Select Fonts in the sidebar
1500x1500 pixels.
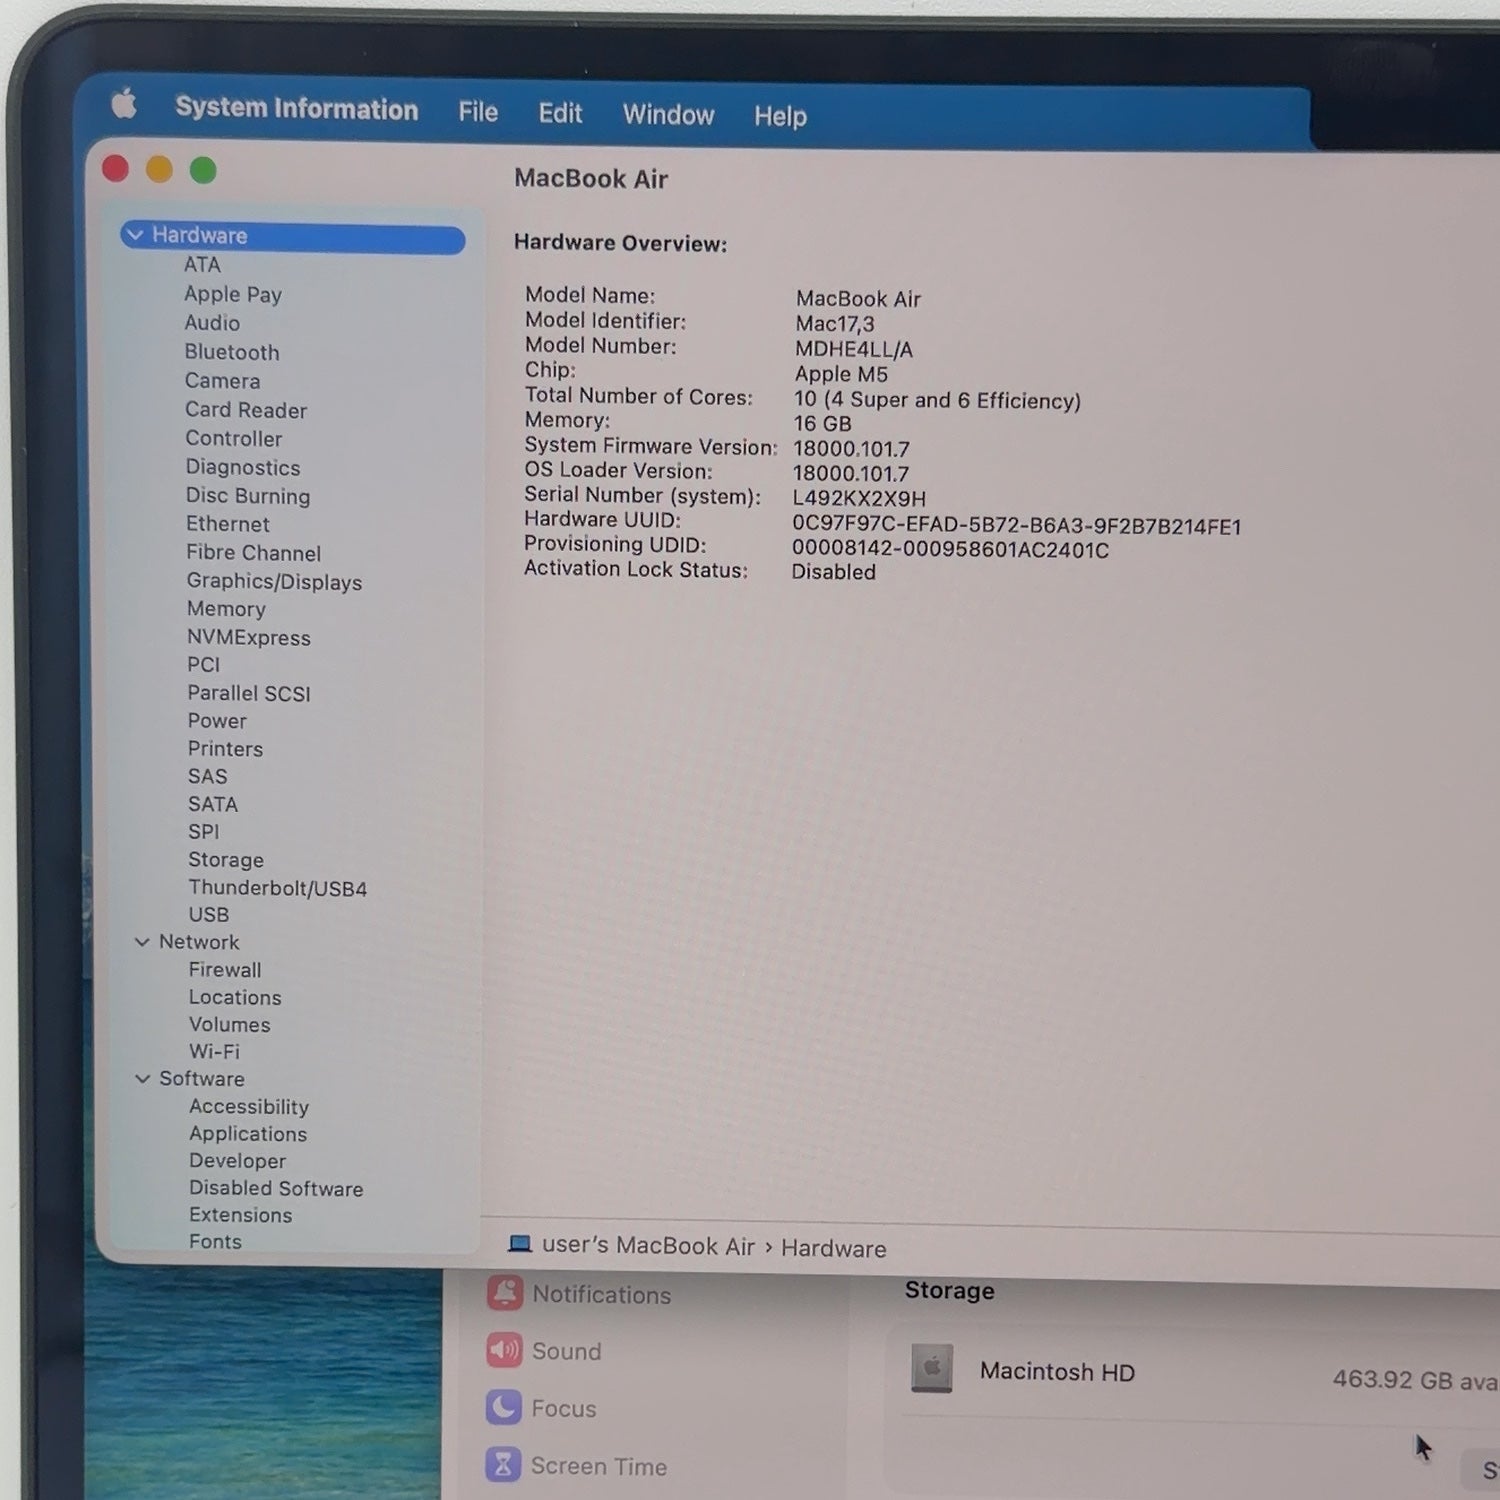pos(215,1242)
